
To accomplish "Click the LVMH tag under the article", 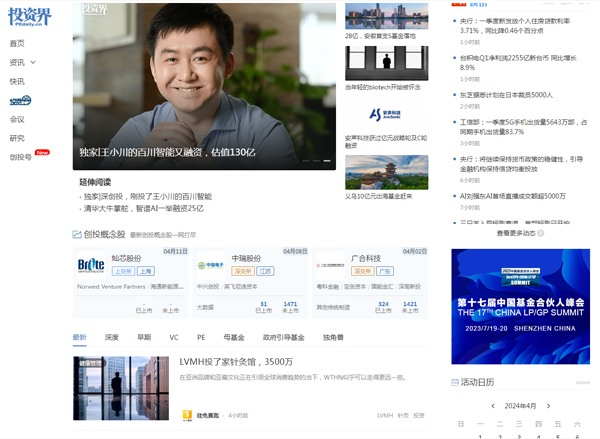I will point(385,415).
